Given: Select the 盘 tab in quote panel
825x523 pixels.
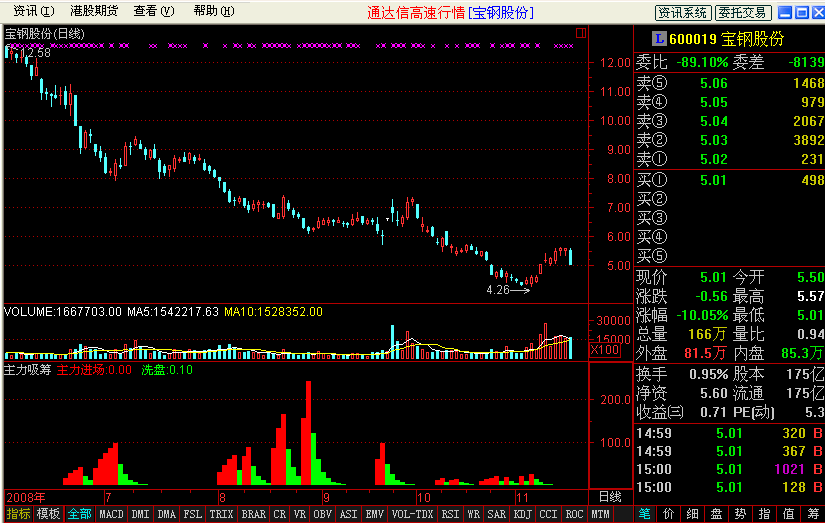Looking at the screenshot, I should coord(717,514).
